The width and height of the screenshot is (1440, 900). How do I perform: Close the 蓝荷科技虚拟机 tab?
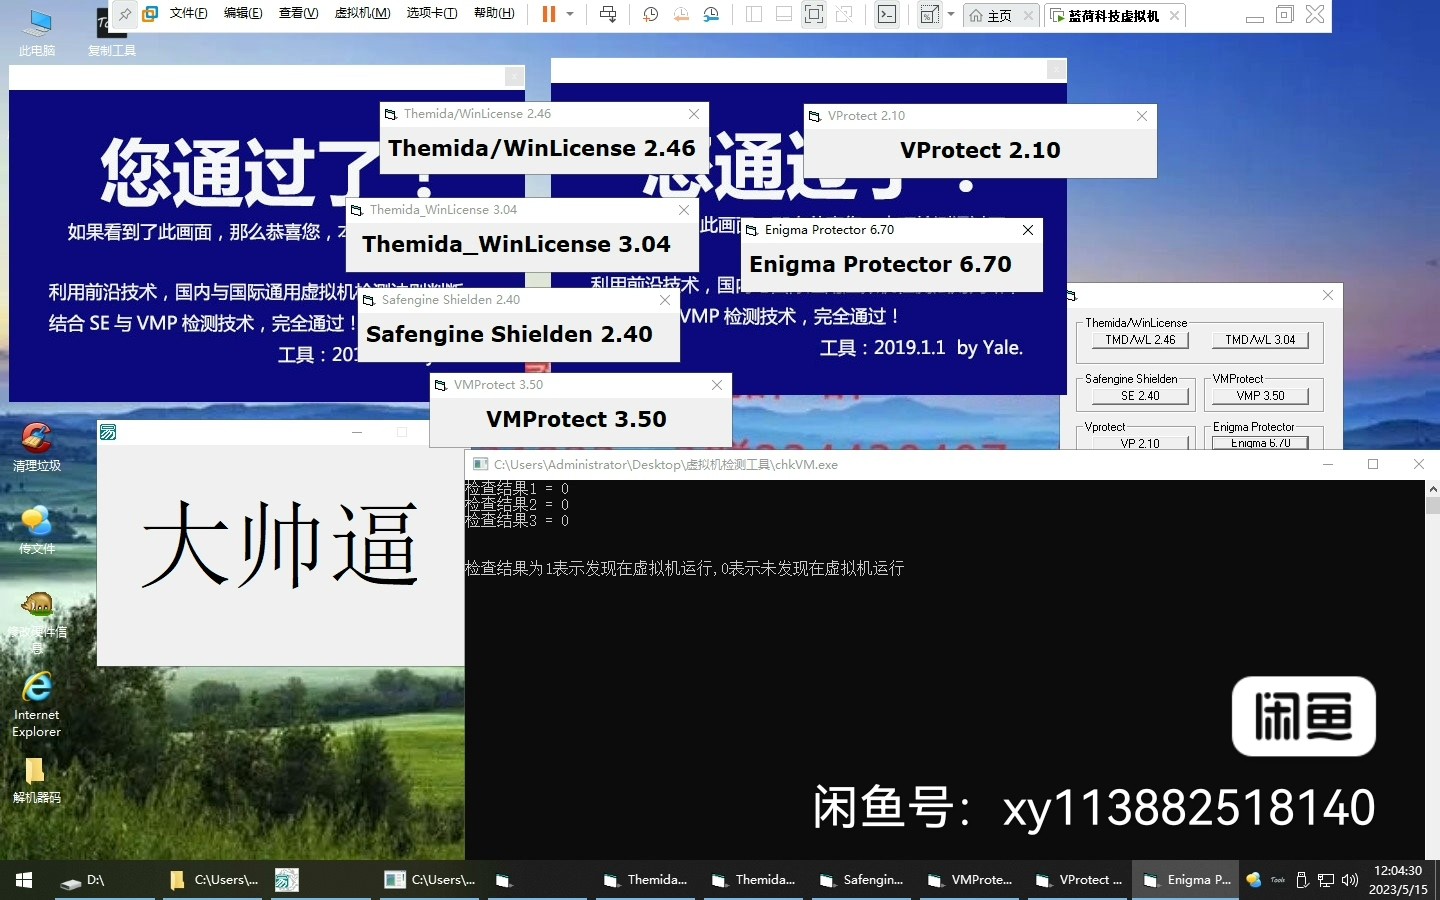(x=1175, y=16)
